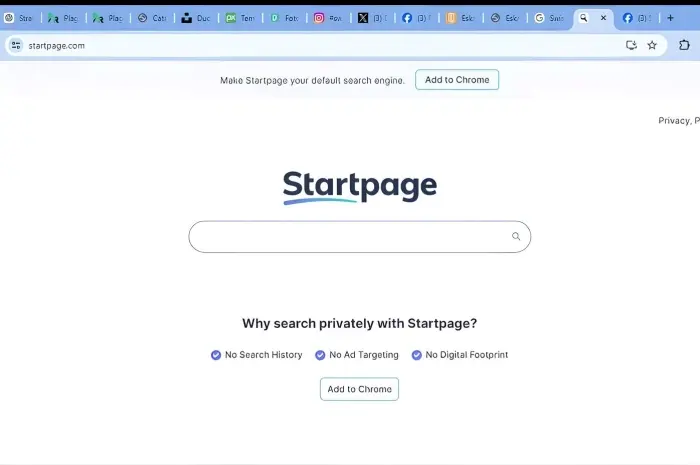Open the Facebook tab next to the X tab

click(417, 18)
